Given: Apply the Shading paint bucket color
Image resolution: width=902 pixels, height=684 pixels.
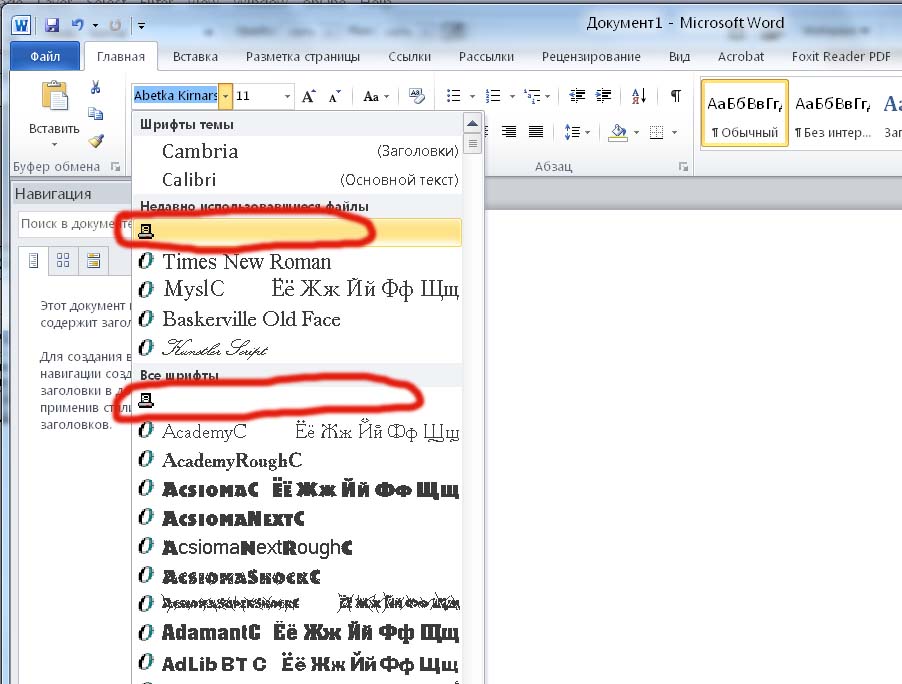Looking at the screenshot, I should click(x=618, y=132).
